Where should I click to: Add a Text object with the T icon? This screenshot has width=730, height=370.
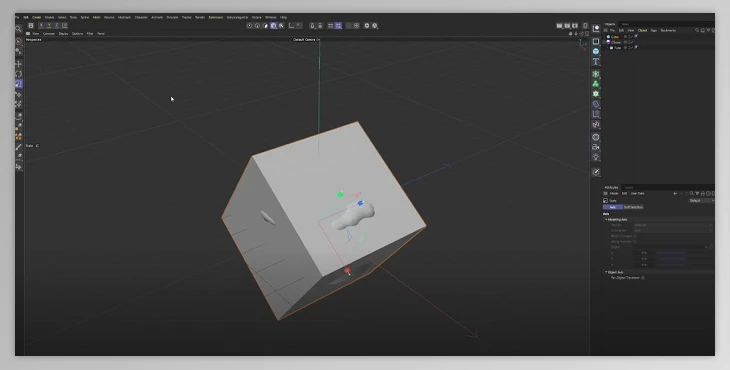coord(596,62)
